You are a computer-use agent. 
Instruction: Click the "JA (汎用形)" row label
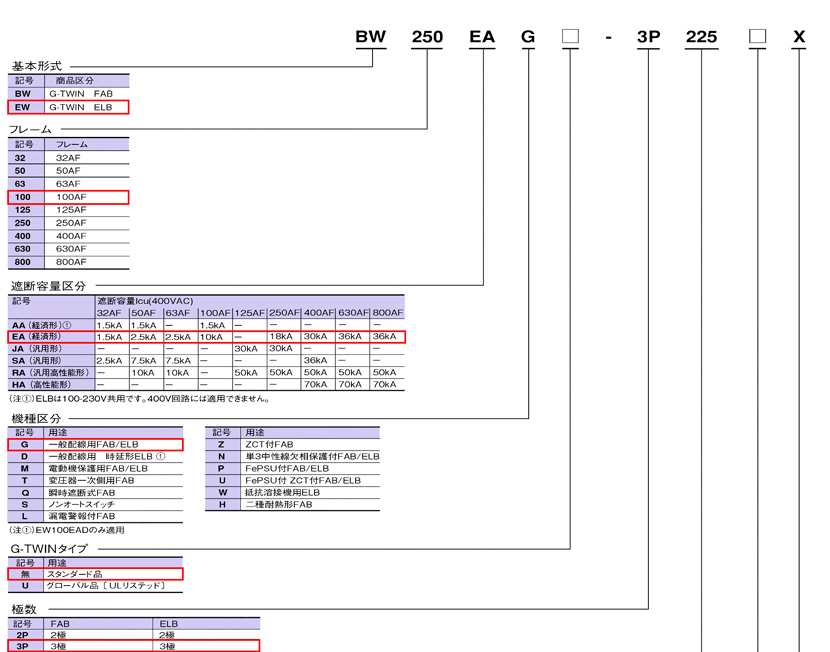37,349
